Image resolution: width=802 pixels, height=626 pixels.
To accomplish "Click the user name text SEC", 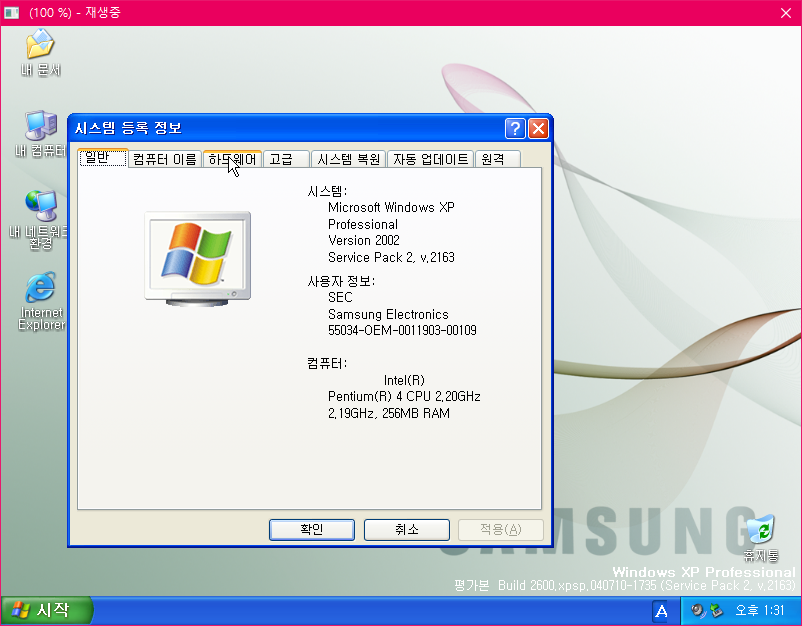I will click(340, 297).
